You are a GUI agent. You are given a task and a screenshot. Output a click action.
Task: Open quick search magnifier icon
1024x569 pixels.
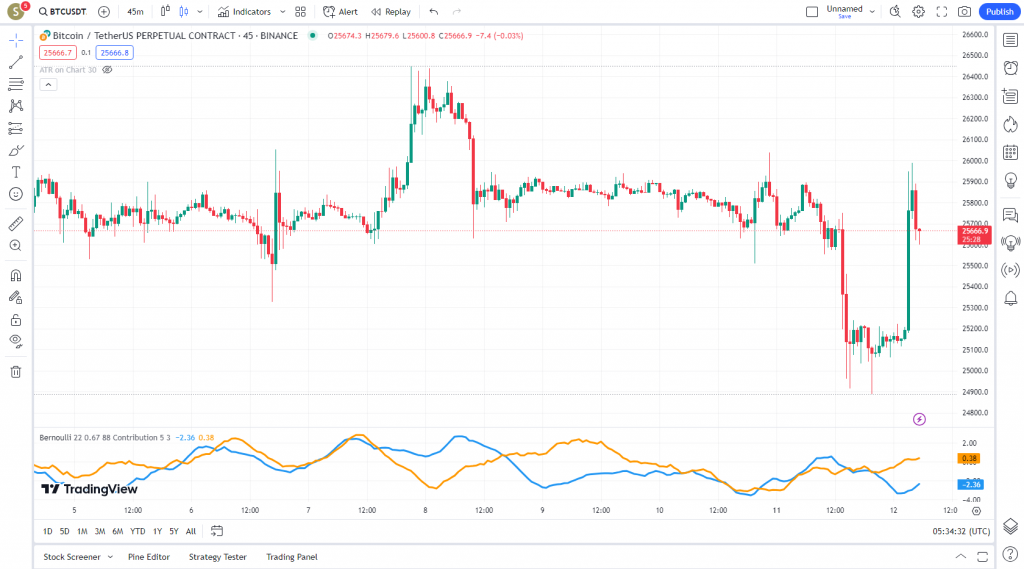point(895,12)
